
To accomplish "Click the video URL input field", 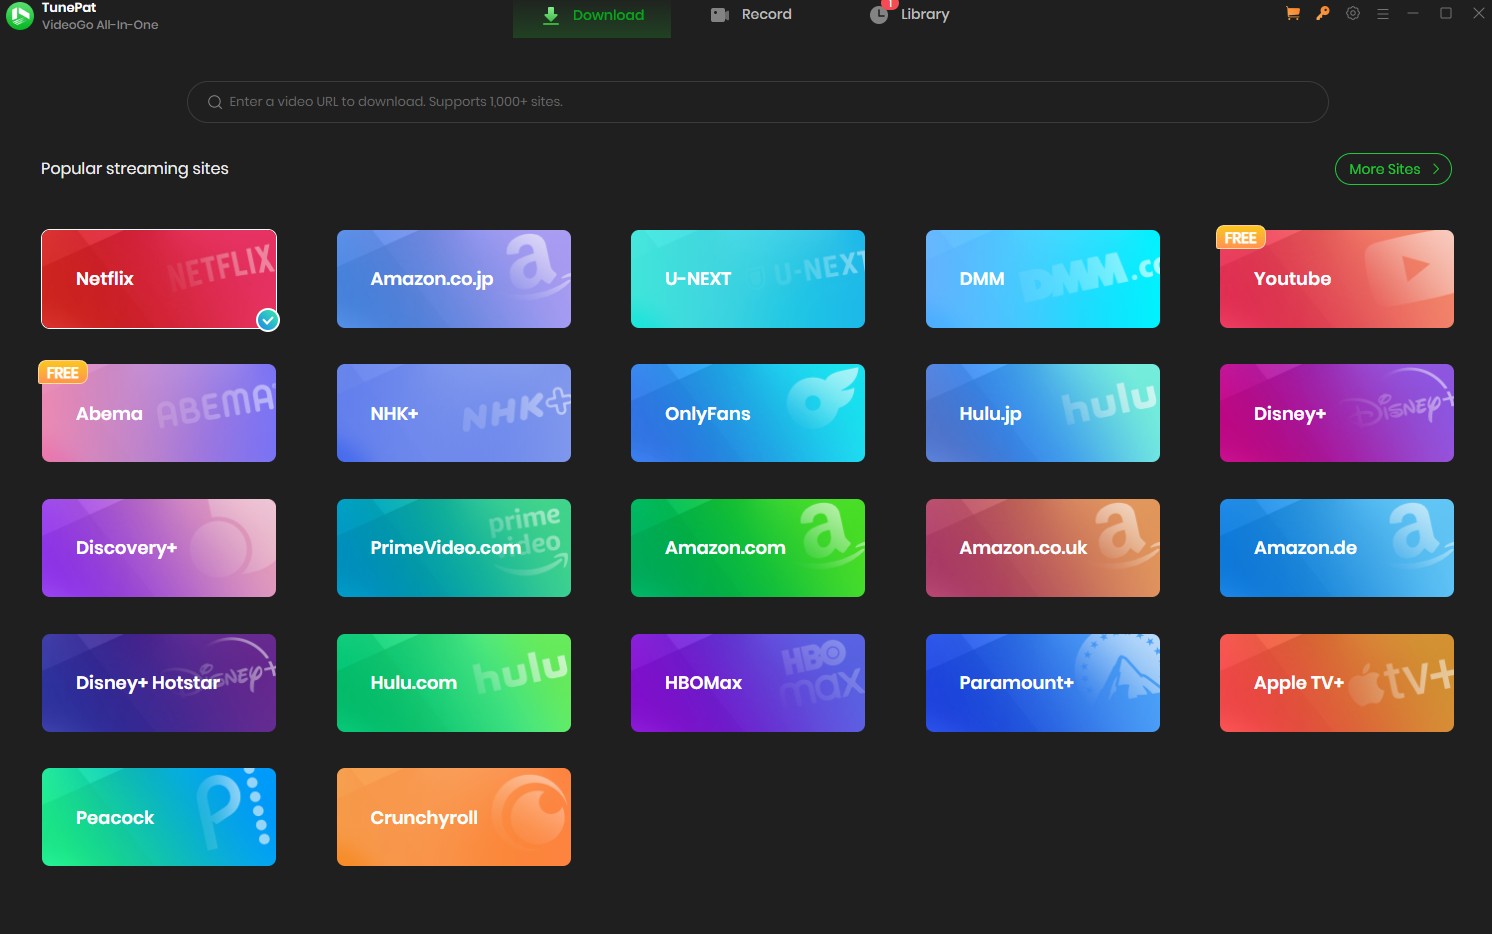I will [757, 101].
